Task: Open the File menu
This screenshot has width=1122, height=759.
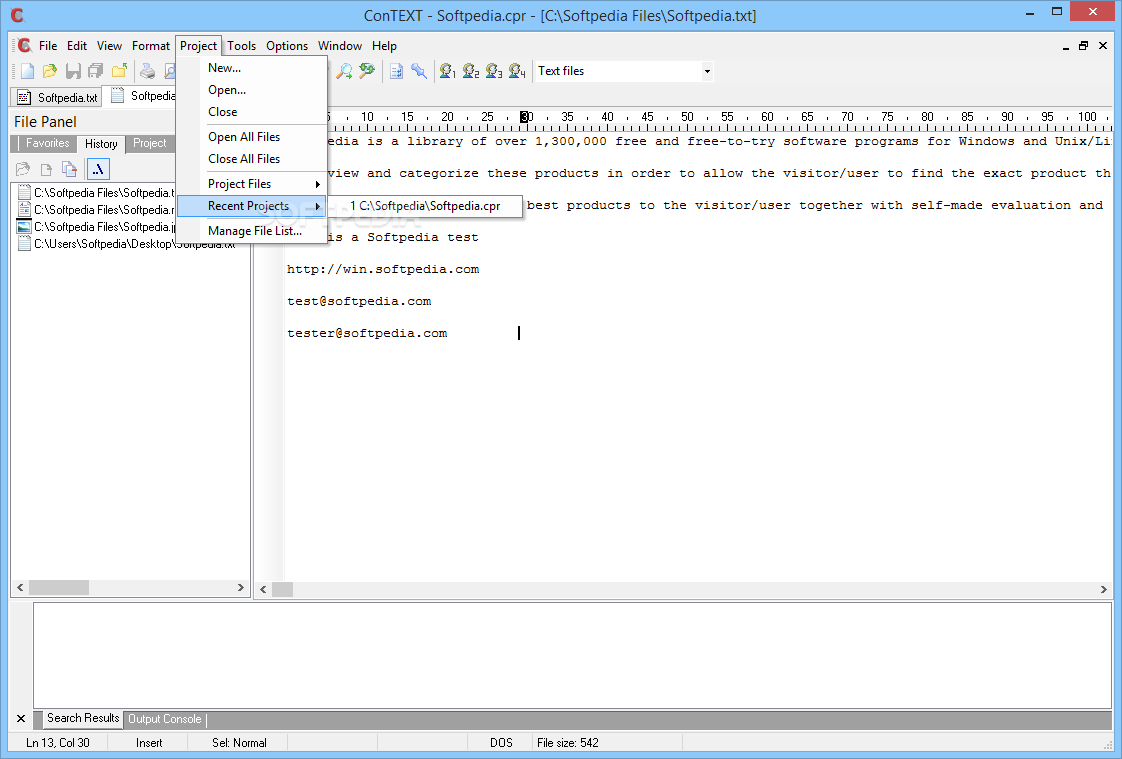Action: coord(48,46)
